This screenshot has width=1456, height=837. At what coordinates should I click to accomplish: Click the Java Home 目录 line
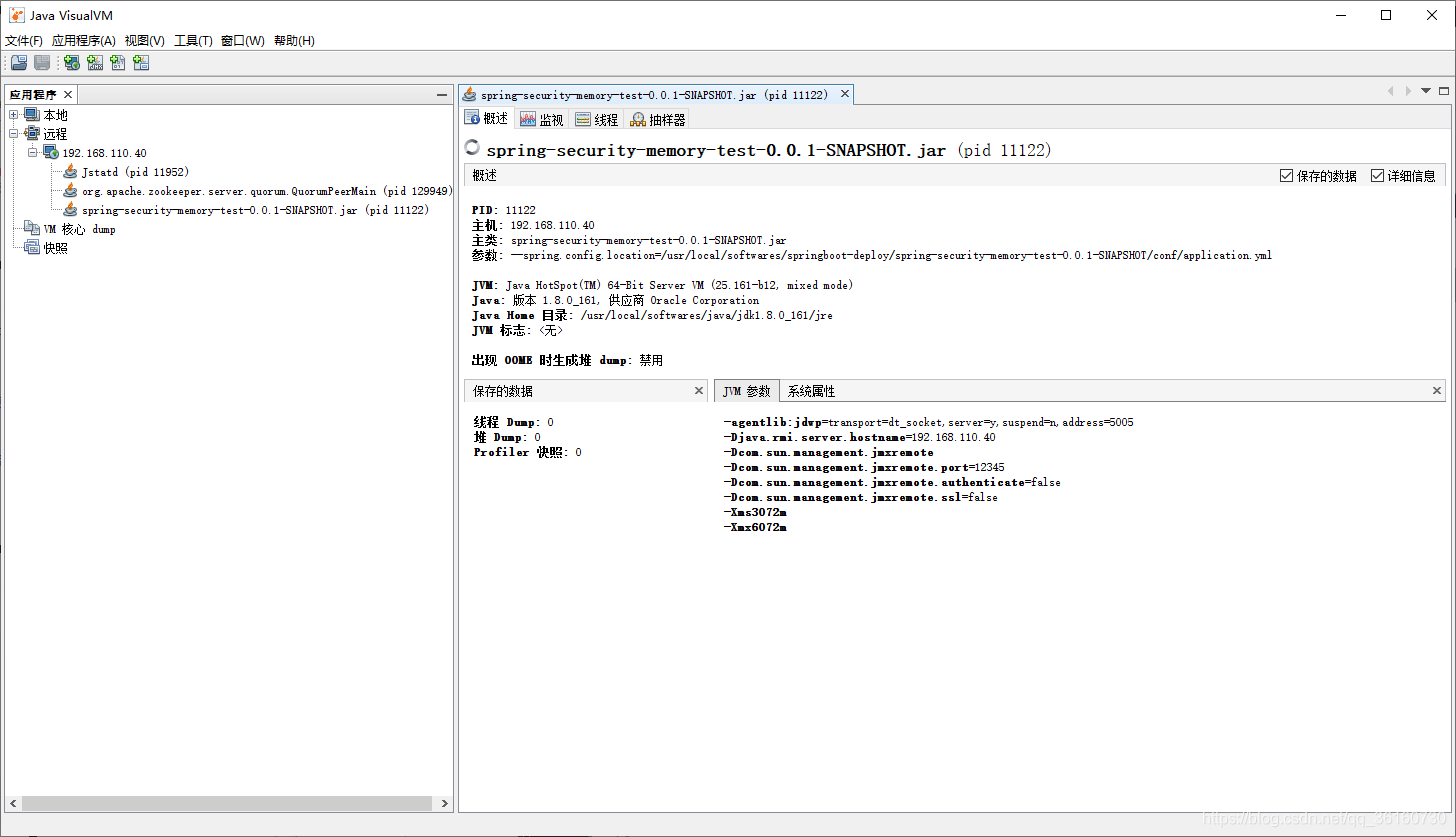(x=652, y=315)
